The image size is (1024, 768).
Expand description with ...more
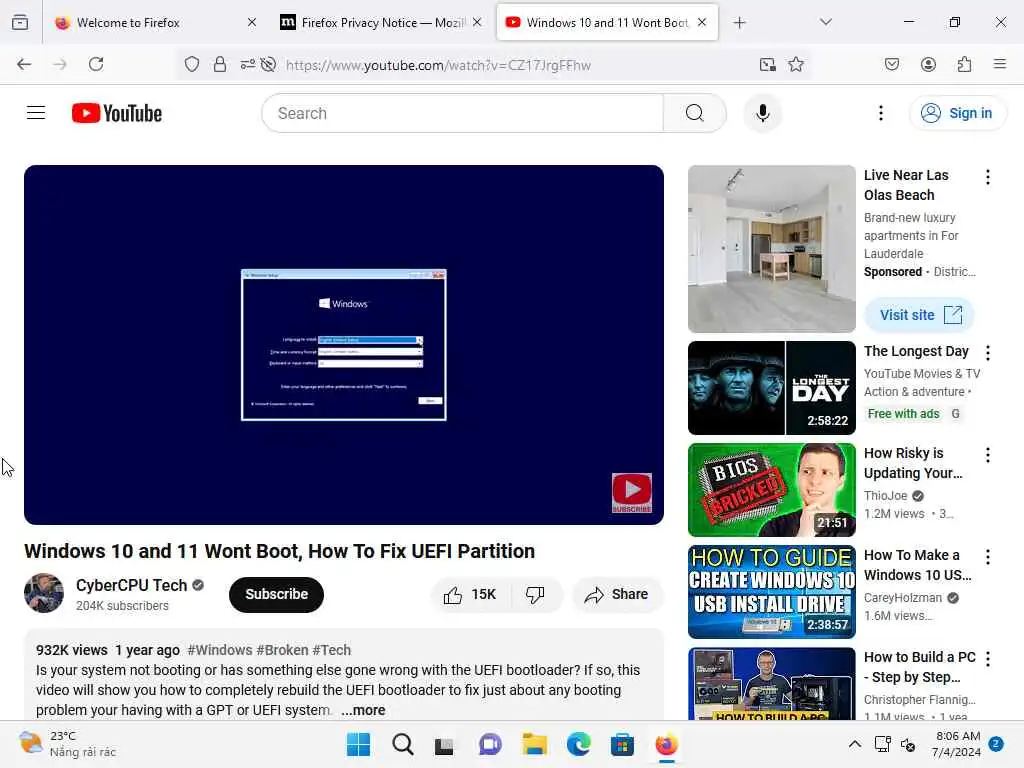pos(363,710)
